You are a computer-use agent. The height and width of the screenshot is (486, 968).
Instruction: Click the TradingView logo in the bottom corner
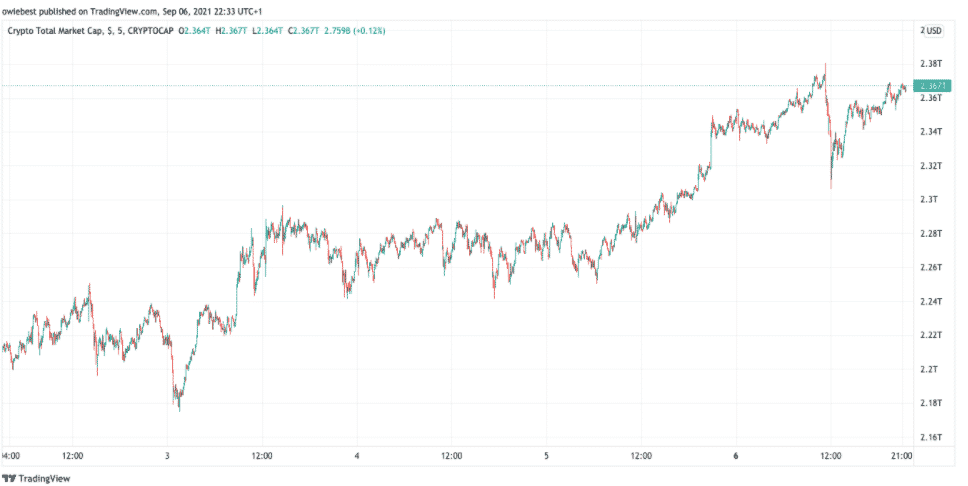click(32, 477)
